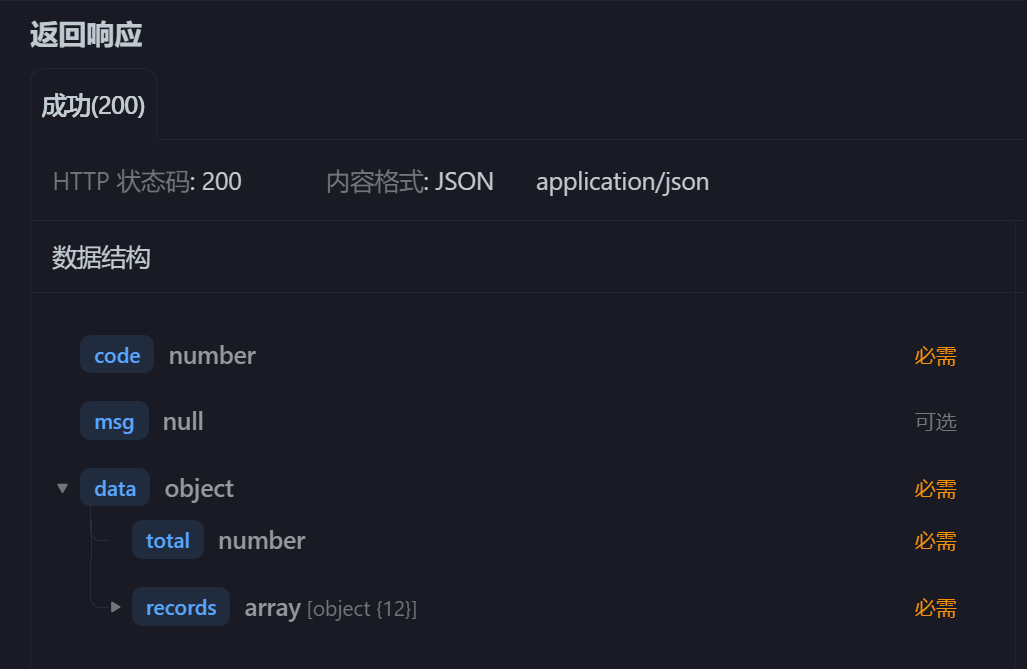The height and width of the screenshot is (669, 1027).
Task: Select the records field name tag
Action: coord(181,607)
